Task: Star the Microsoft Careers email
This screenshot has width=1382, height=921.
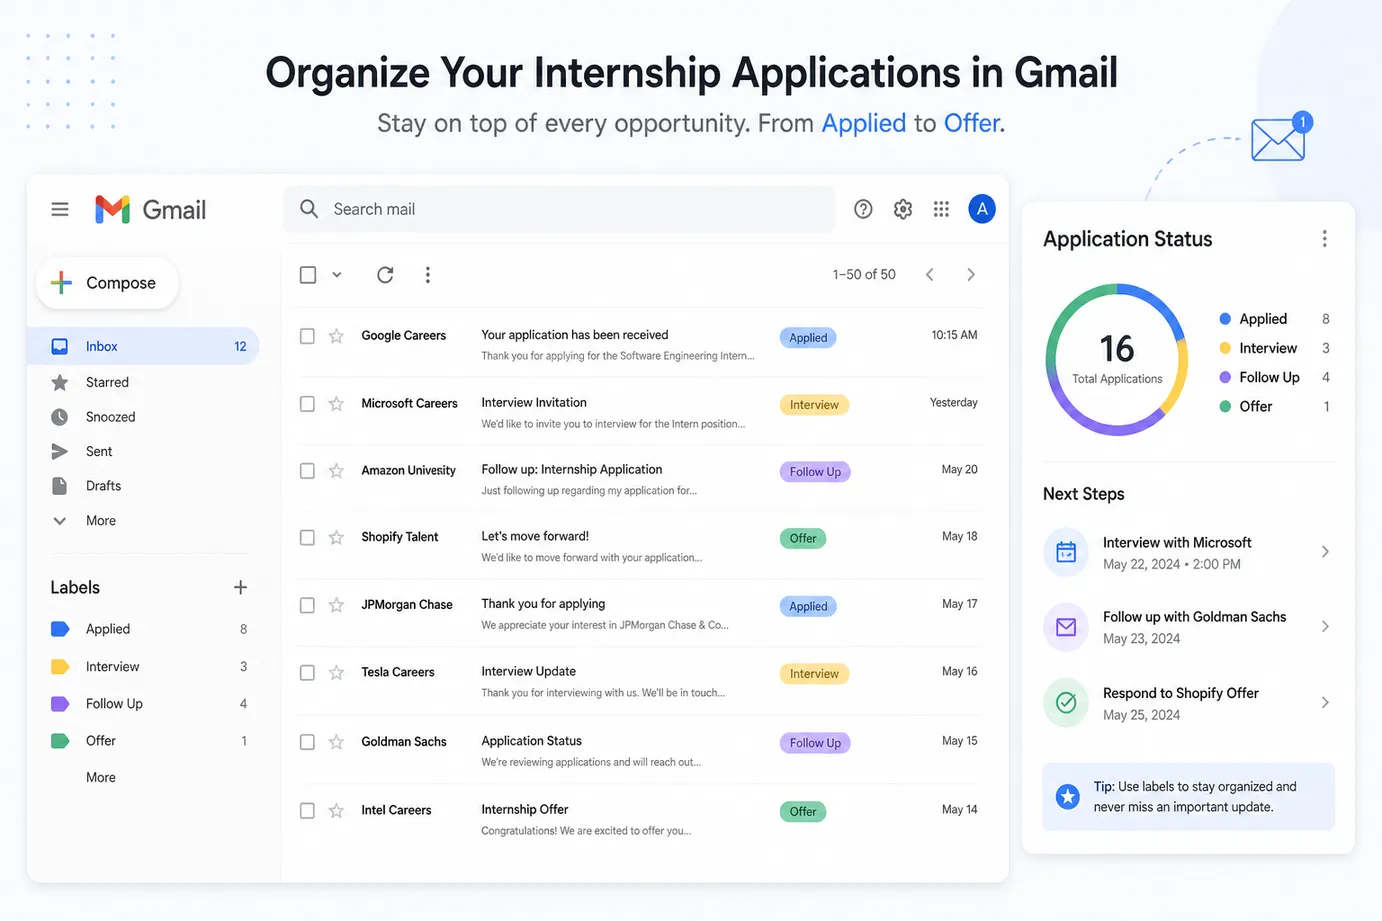Action: tap(336, 404)
